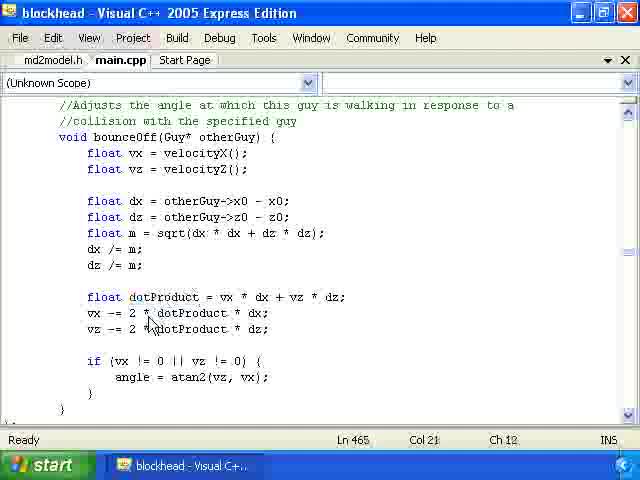Viewport: 640px width, 480px height.
Task: Maximize the Visual C++ window
Action: click(603, 12)
